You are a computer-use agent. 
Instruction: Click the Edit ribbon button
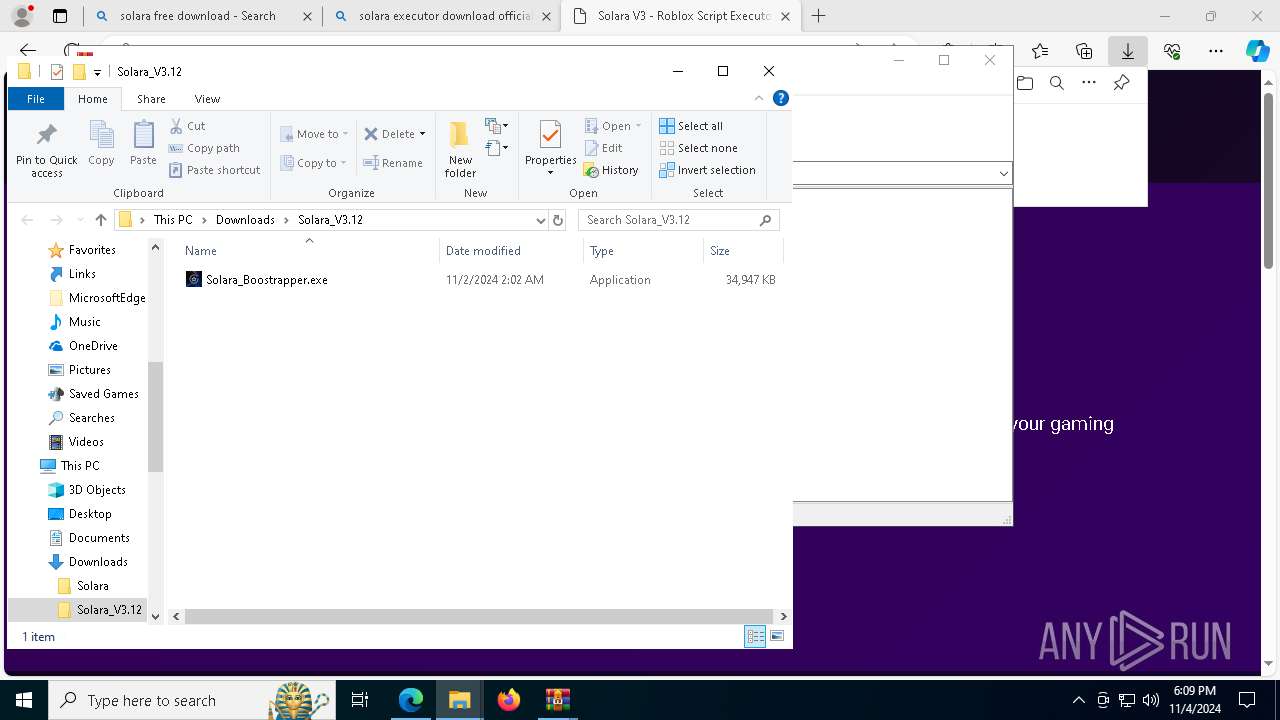(x=603, y=148)
